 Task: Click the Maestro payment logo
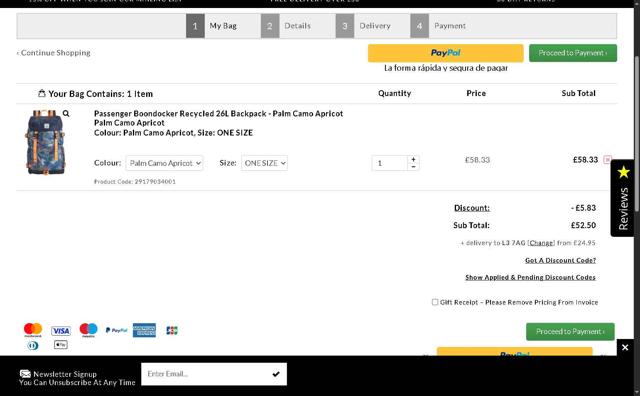[89, 330]
